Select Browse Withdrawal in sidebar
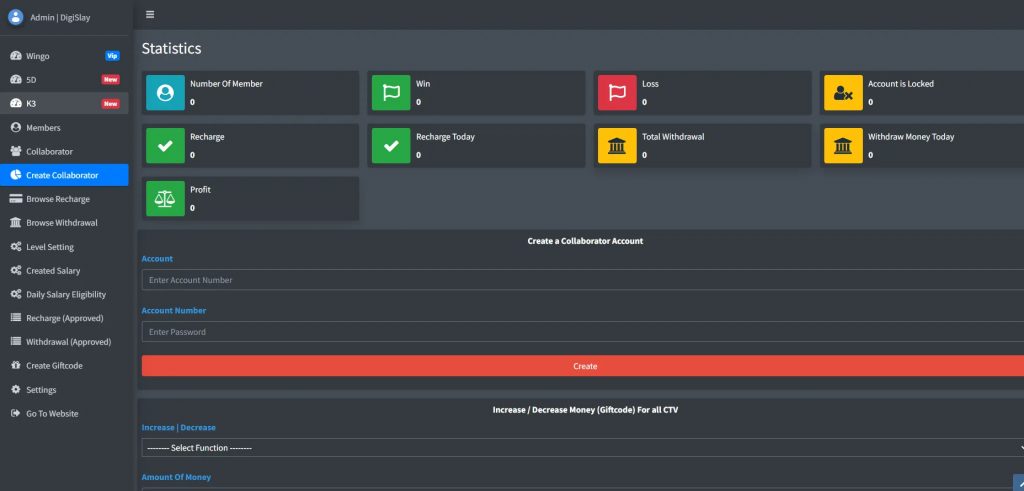1024x491 pixels. 61,223
